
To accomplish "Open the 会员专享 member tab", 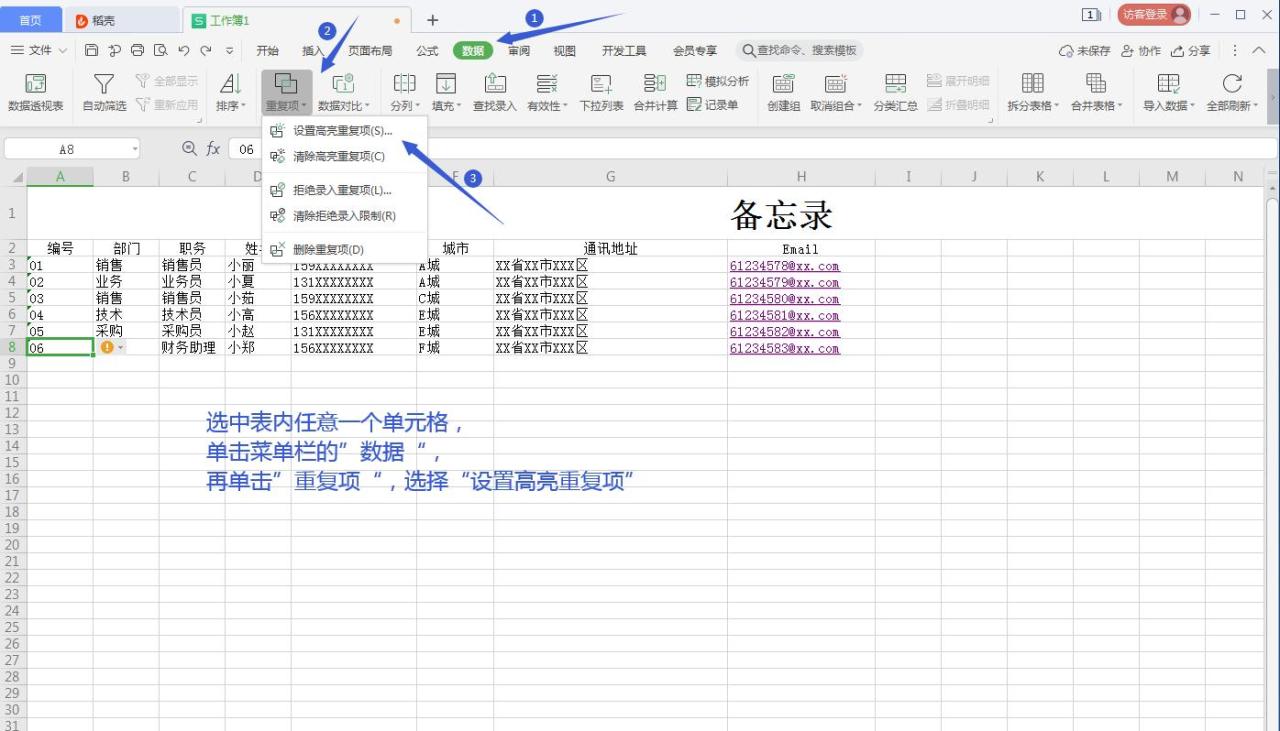I will tap(695, 51).
